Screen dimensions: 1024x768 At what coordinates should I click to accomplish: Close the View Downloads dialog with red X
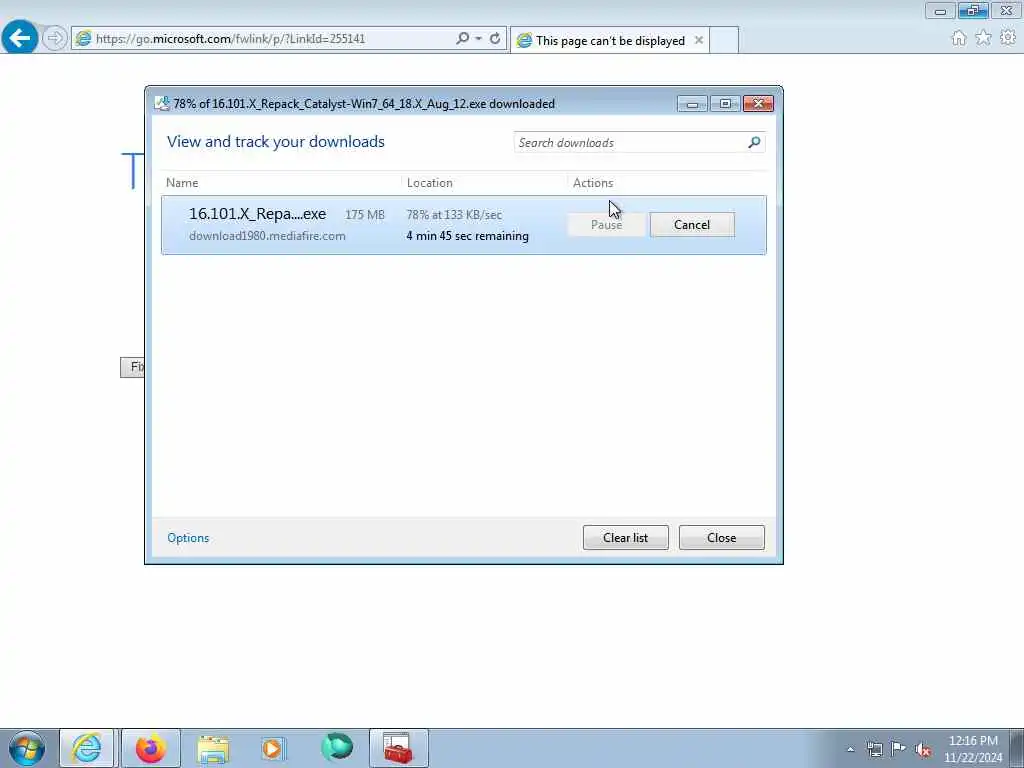click(758, 104)
